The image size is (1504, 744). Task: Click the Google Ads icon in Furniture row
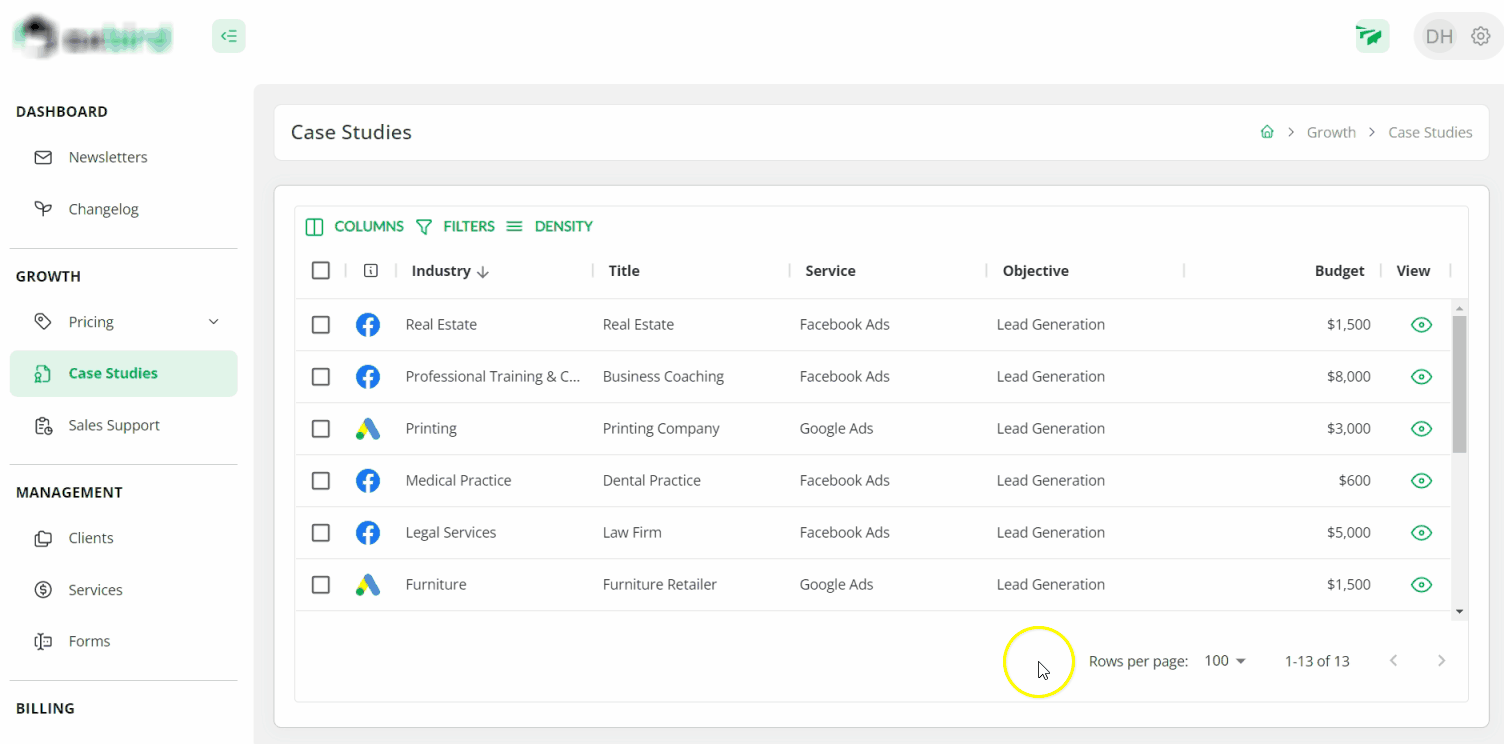coord(368,585)
